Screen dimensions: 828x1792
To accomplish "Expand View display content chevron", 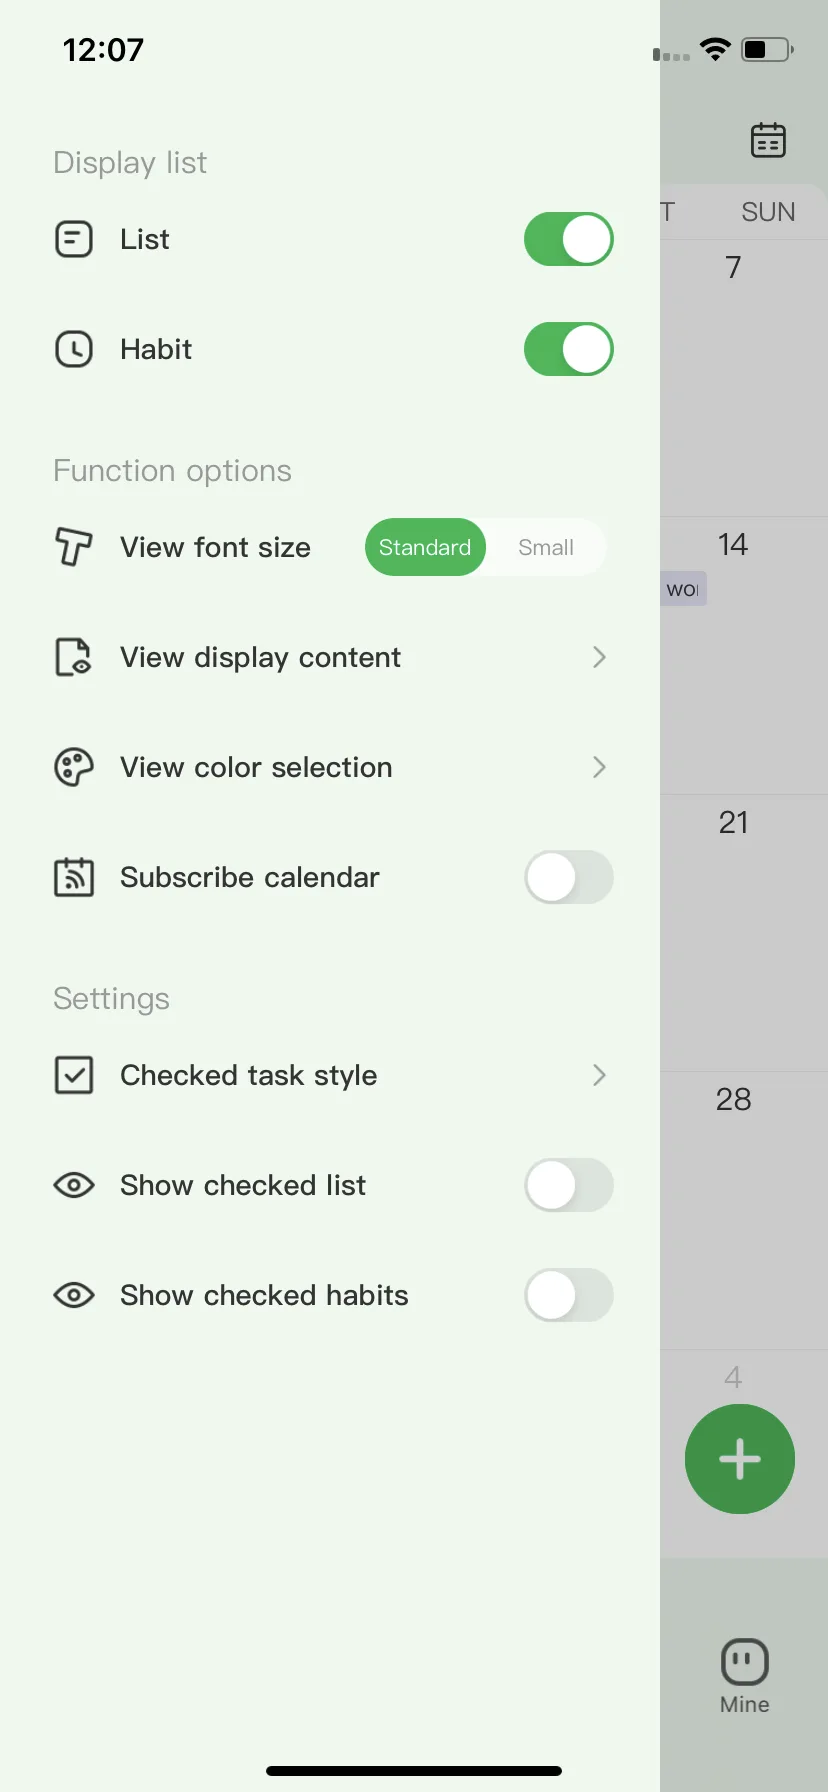I will (x=599, y=657).
